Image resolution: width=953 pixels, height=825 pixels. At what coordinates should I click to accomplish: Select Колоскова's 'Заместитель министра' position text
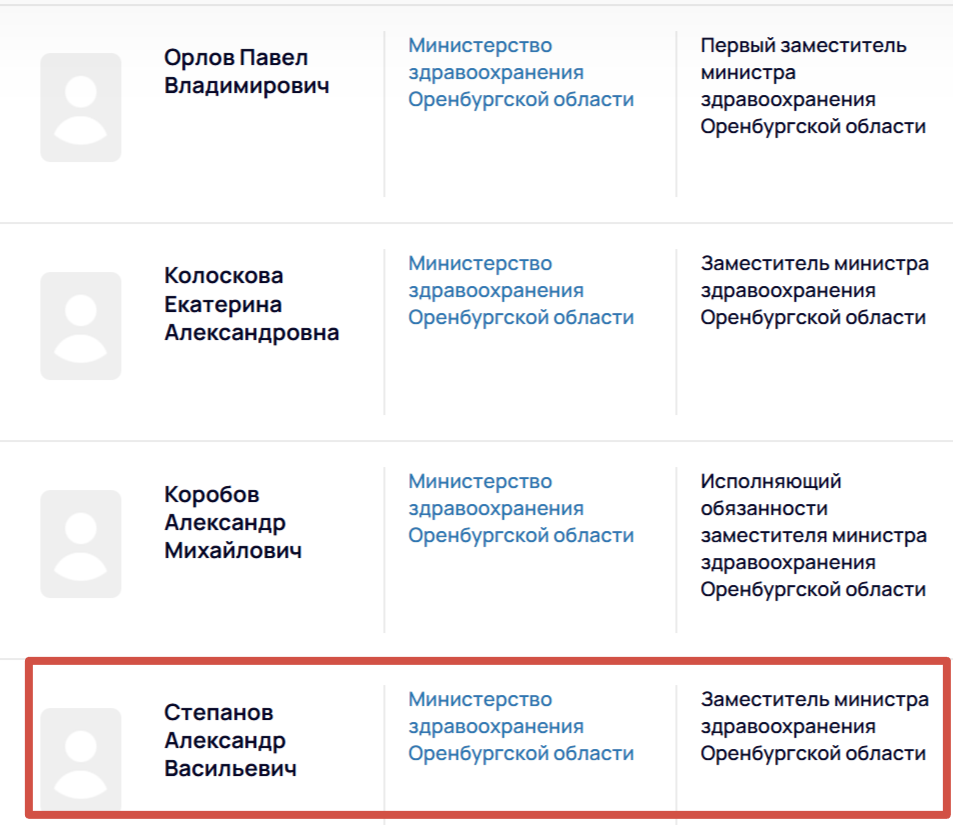[x=813, y=290]
